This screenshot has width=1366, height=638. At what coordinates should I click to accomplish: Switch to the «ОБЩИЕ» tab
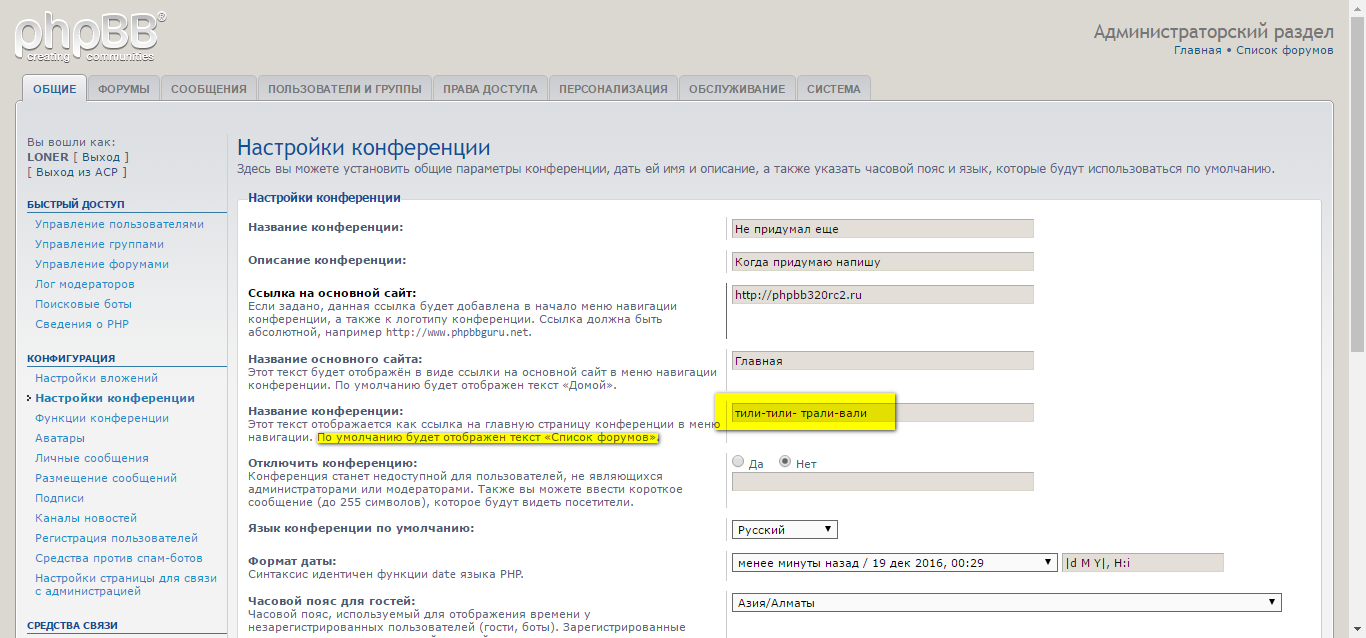pyautogui.click(x=54, y=89)
